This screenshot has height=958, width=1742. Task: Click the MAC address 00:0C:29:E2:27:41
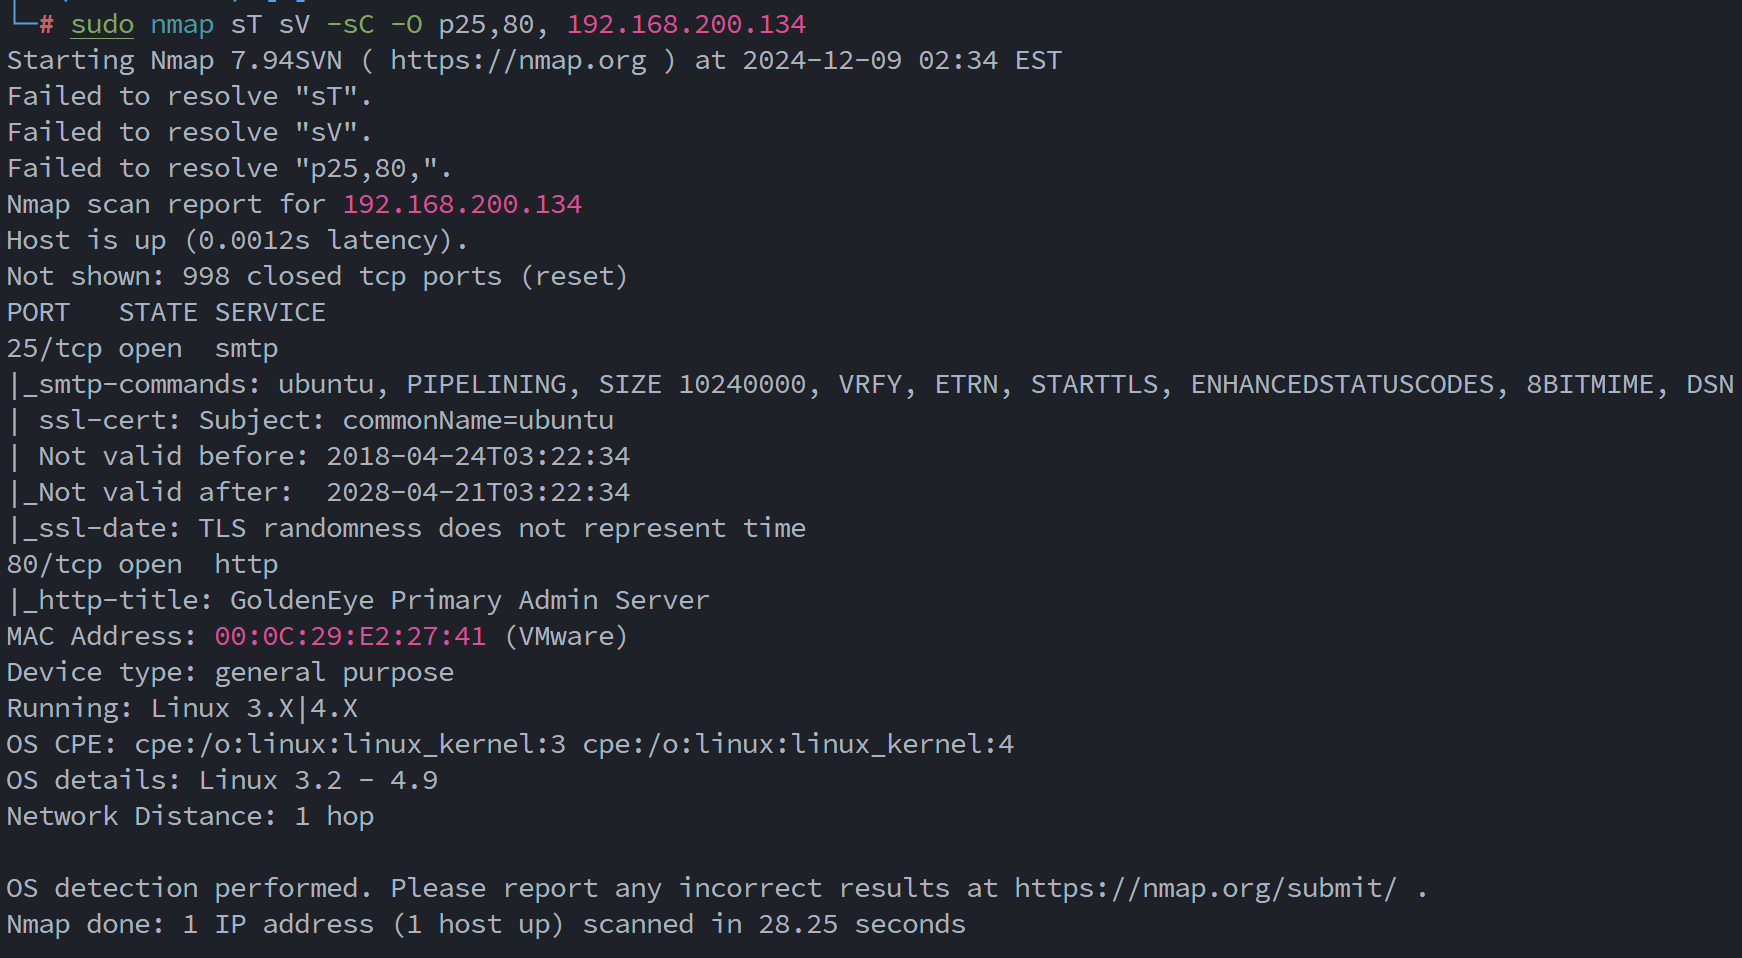tap(350, 637)
